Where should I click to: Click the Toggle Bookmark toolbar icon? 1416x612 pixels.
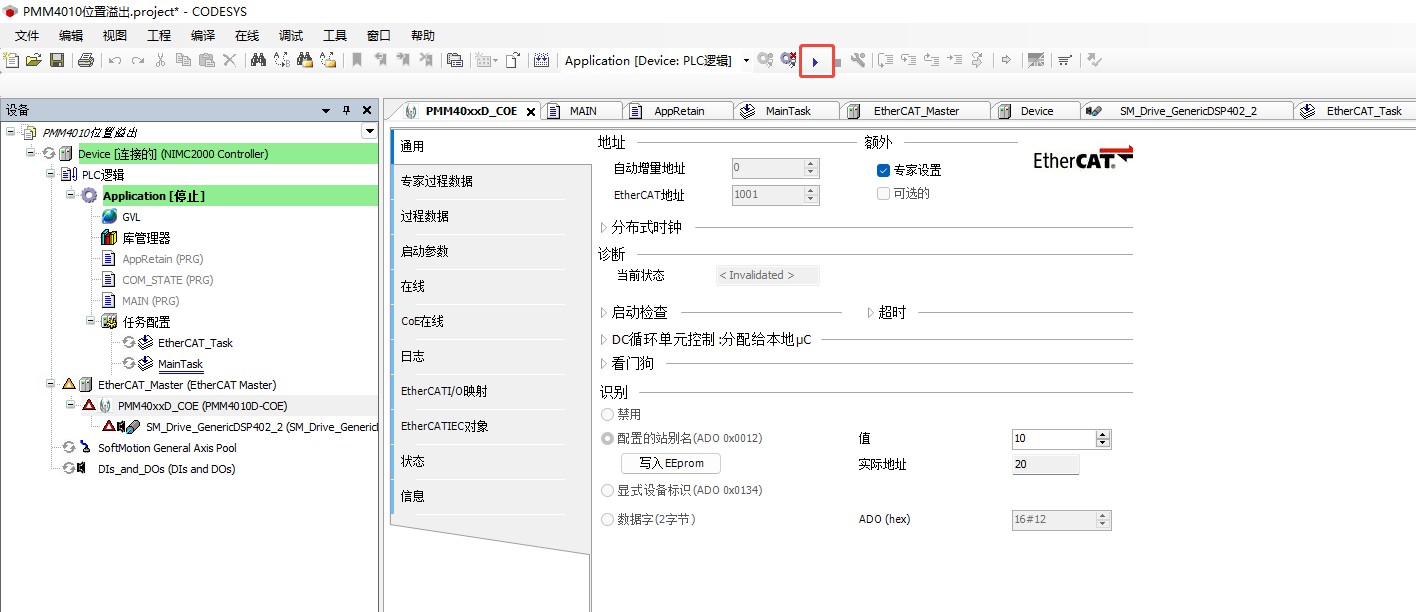click(x=356, y=61)
